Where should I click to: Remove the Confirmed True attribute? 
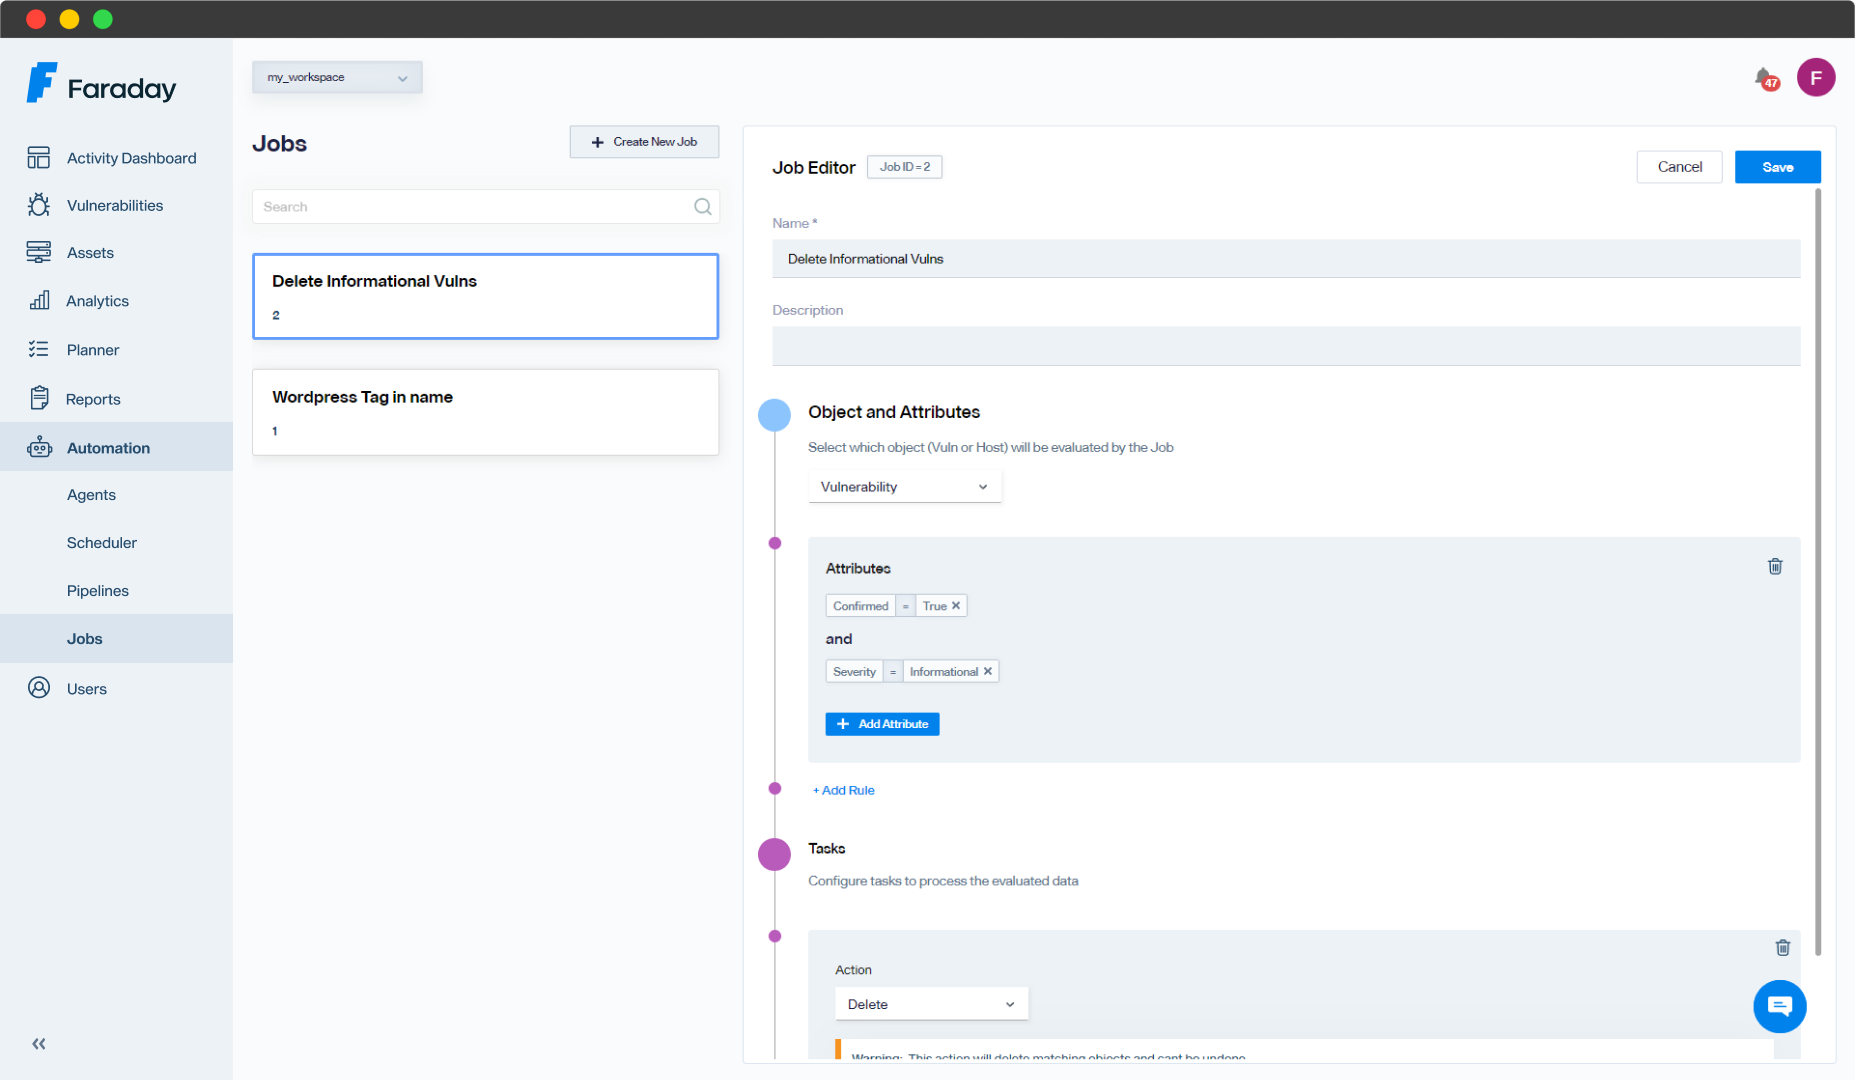(956, 606)
